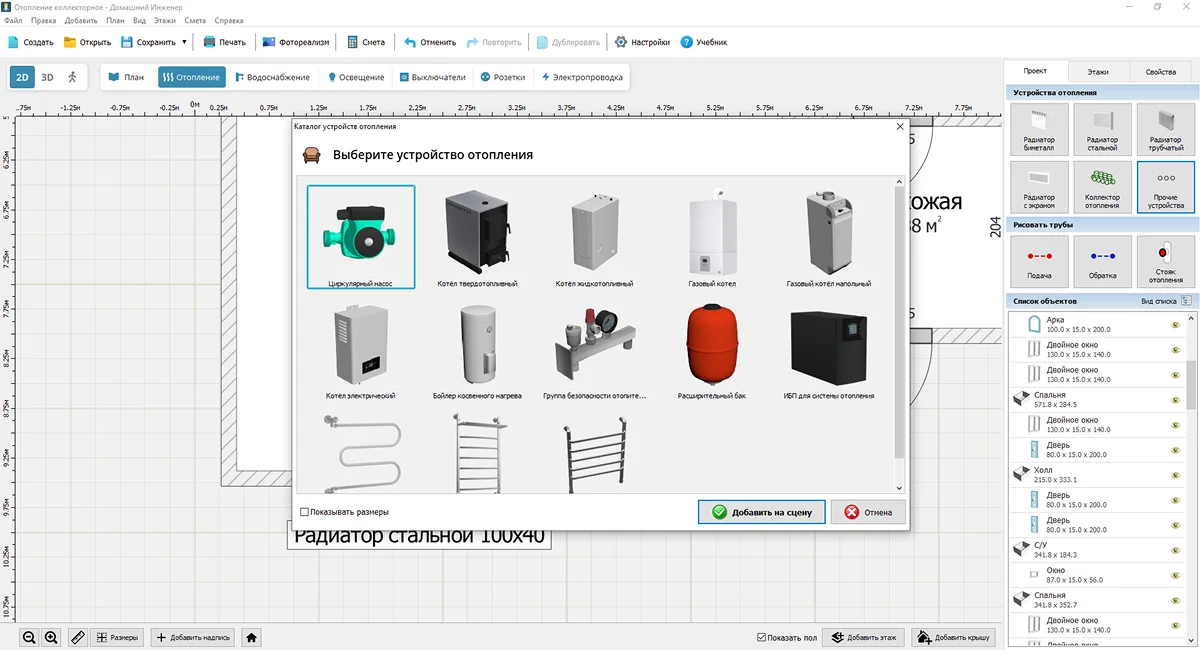Open the Сохранить dropdown arrow
Image resolution: width=1200 pixels, height=650 pixels.
click(x=184, y=42)
